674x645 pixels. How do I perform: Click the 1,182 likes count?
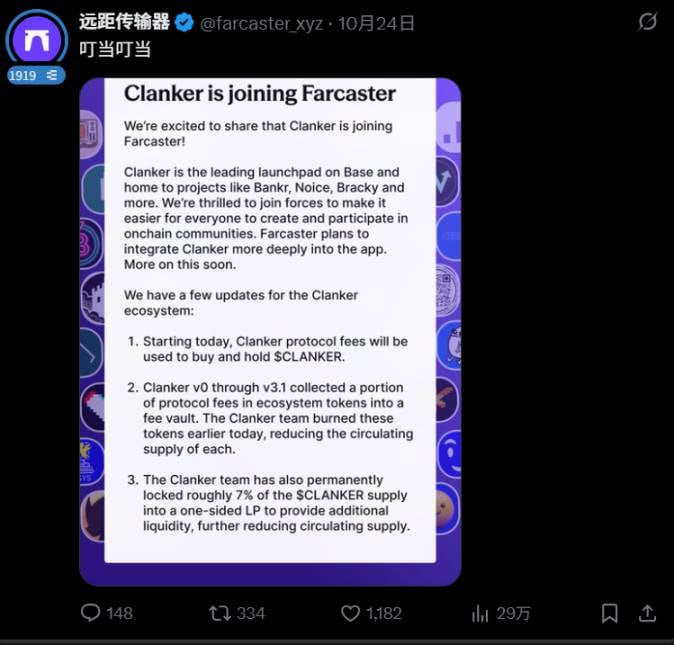384,612
